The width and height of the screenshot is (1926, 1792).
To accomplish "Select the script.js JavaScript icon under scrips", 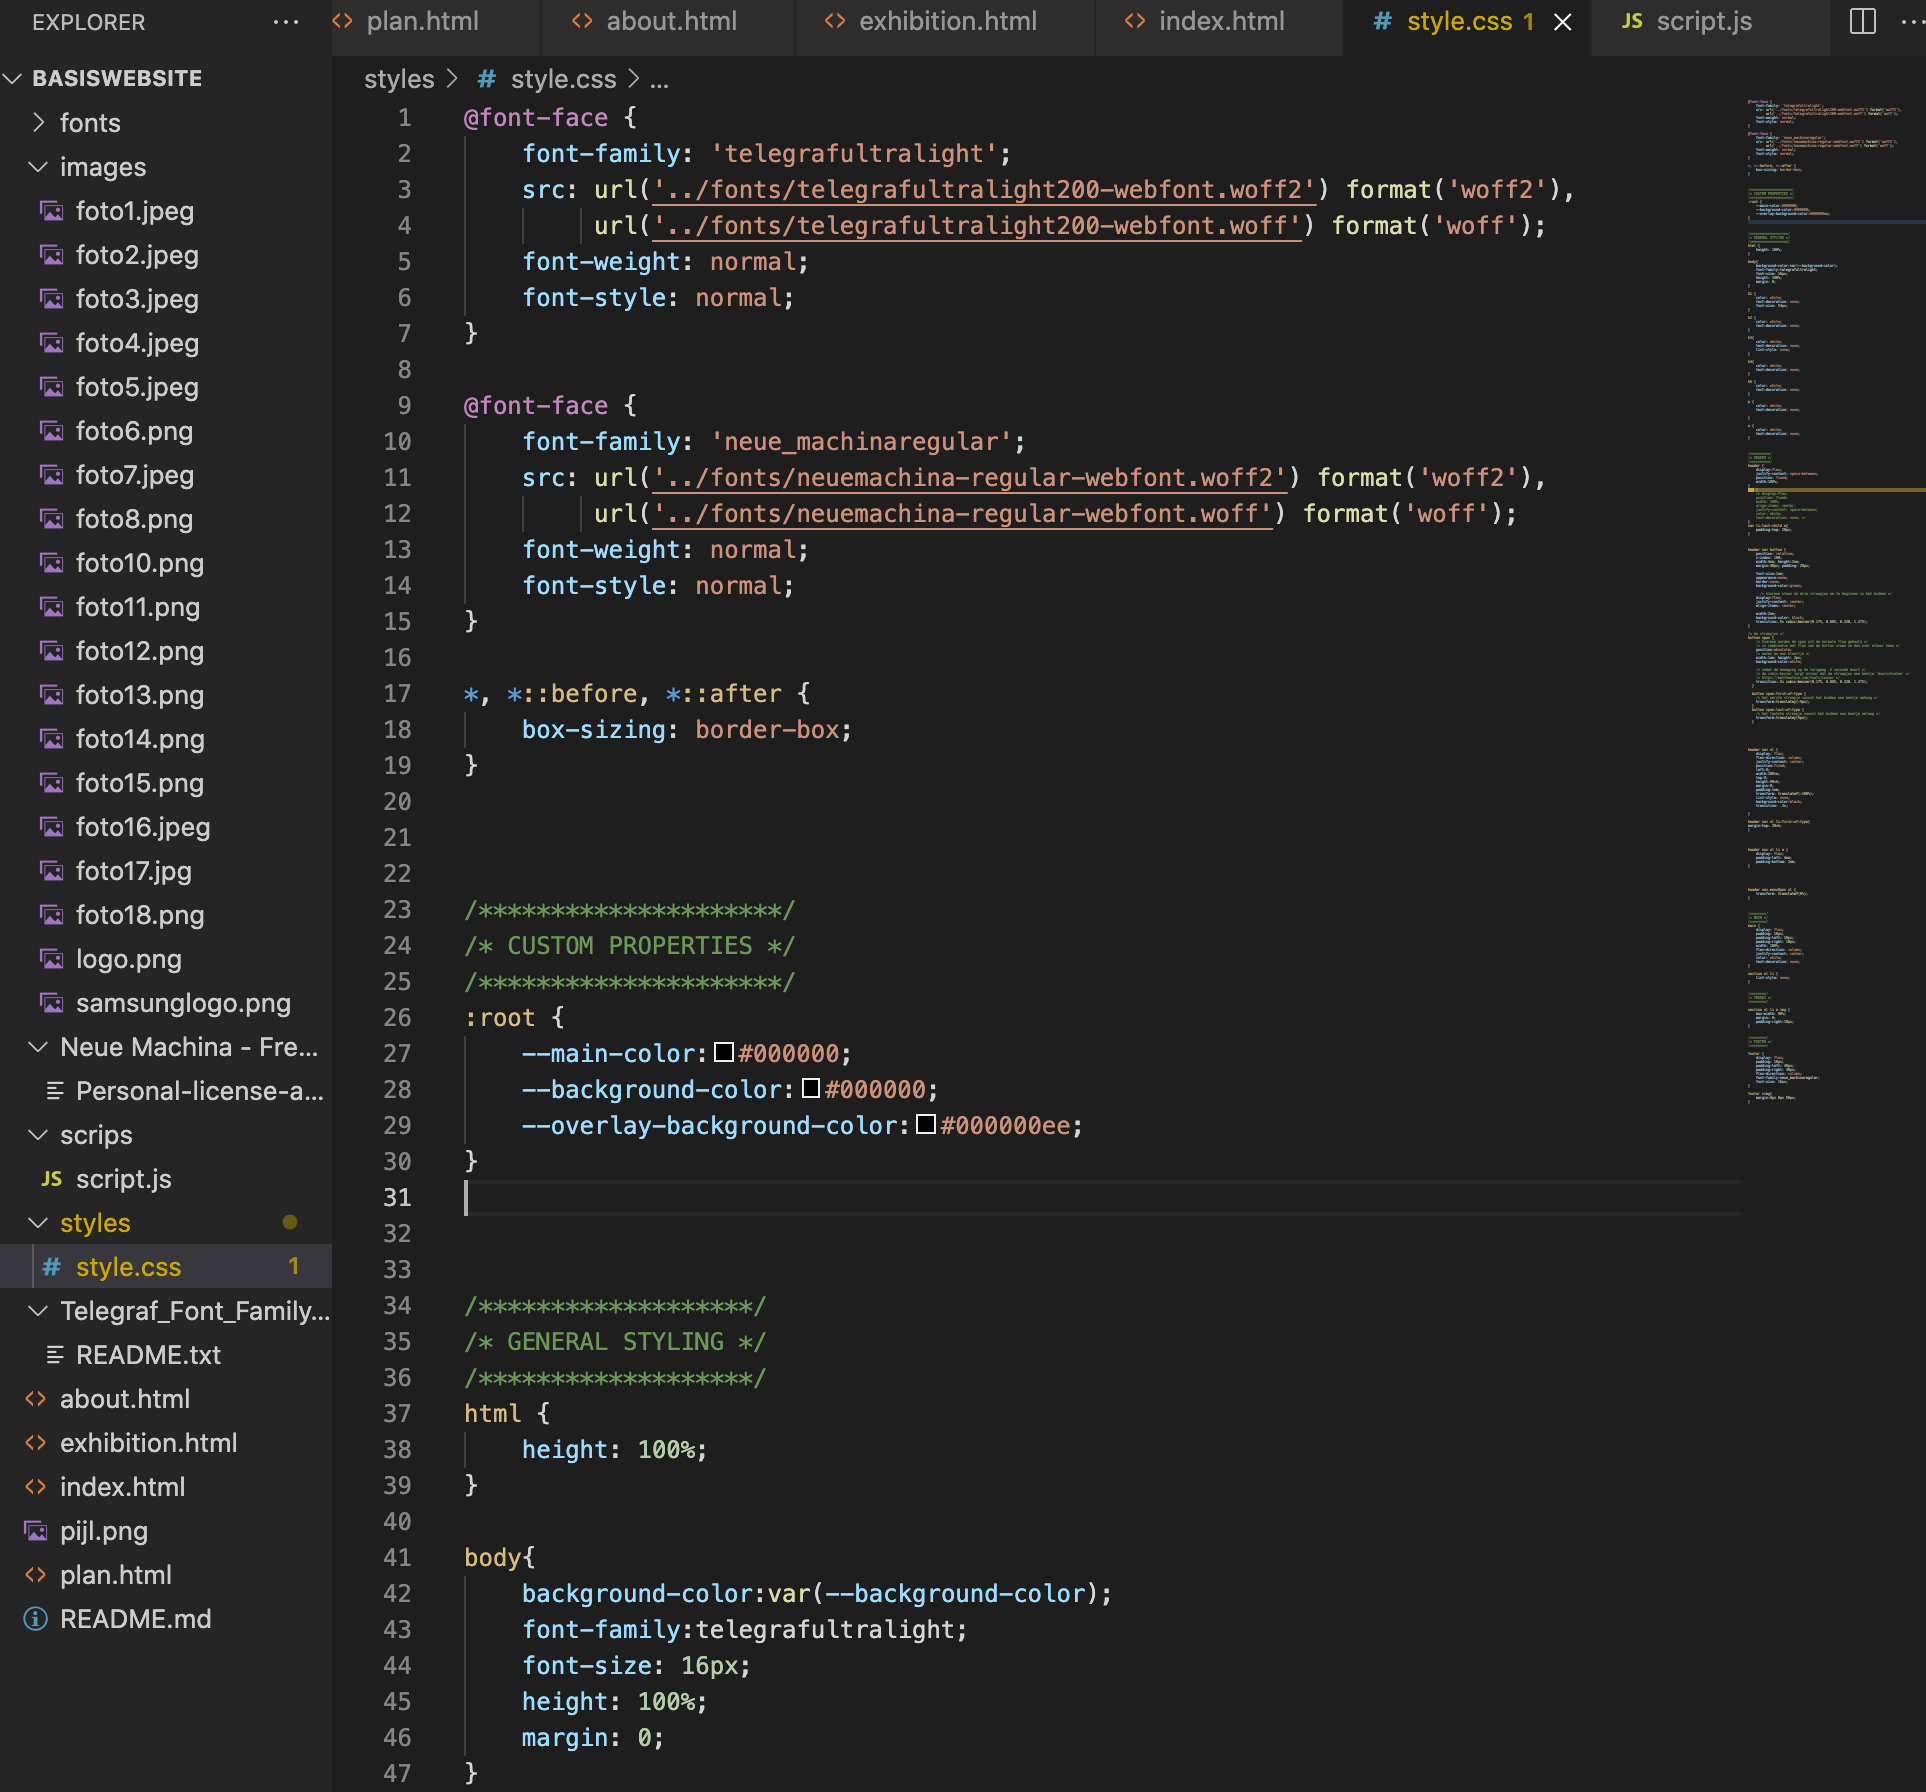I will 53,1178.
